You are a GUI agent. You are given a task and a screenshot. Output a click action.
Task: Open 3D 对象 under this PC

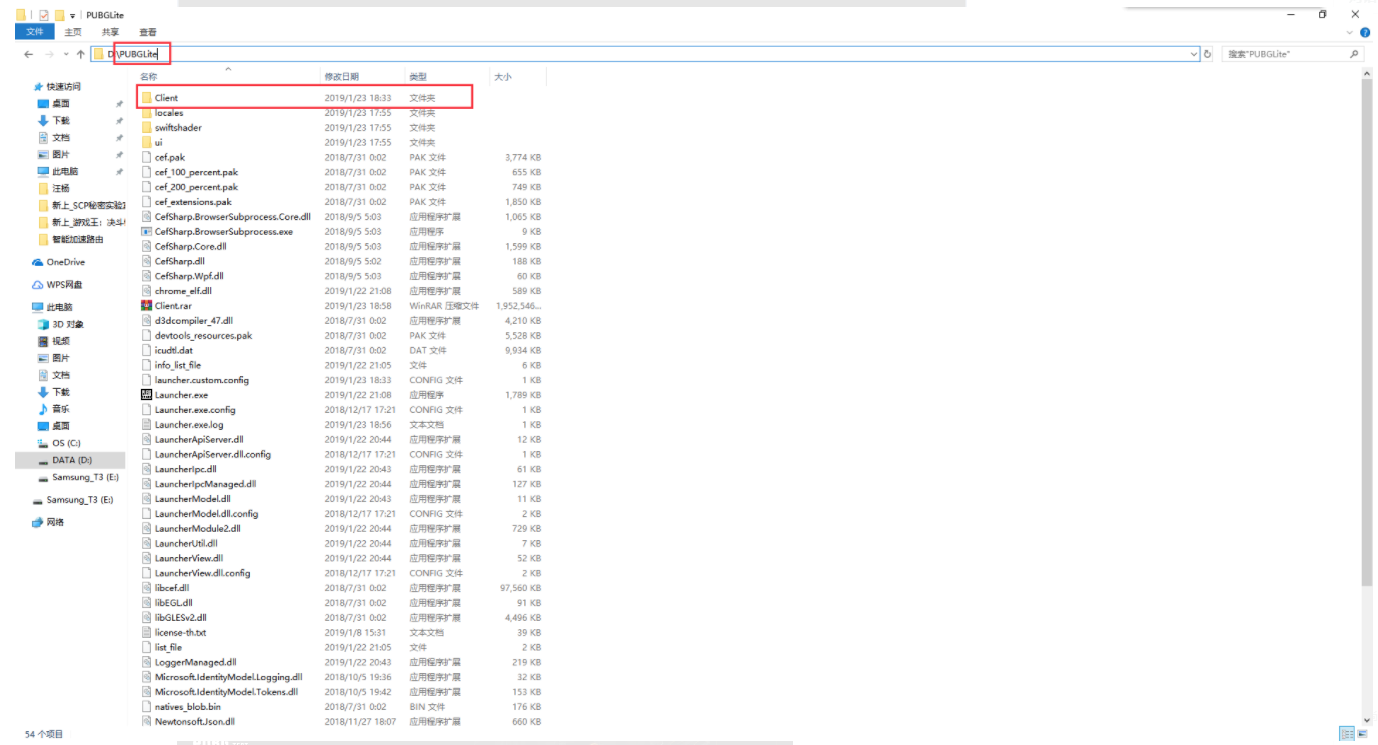click(68, 325)
